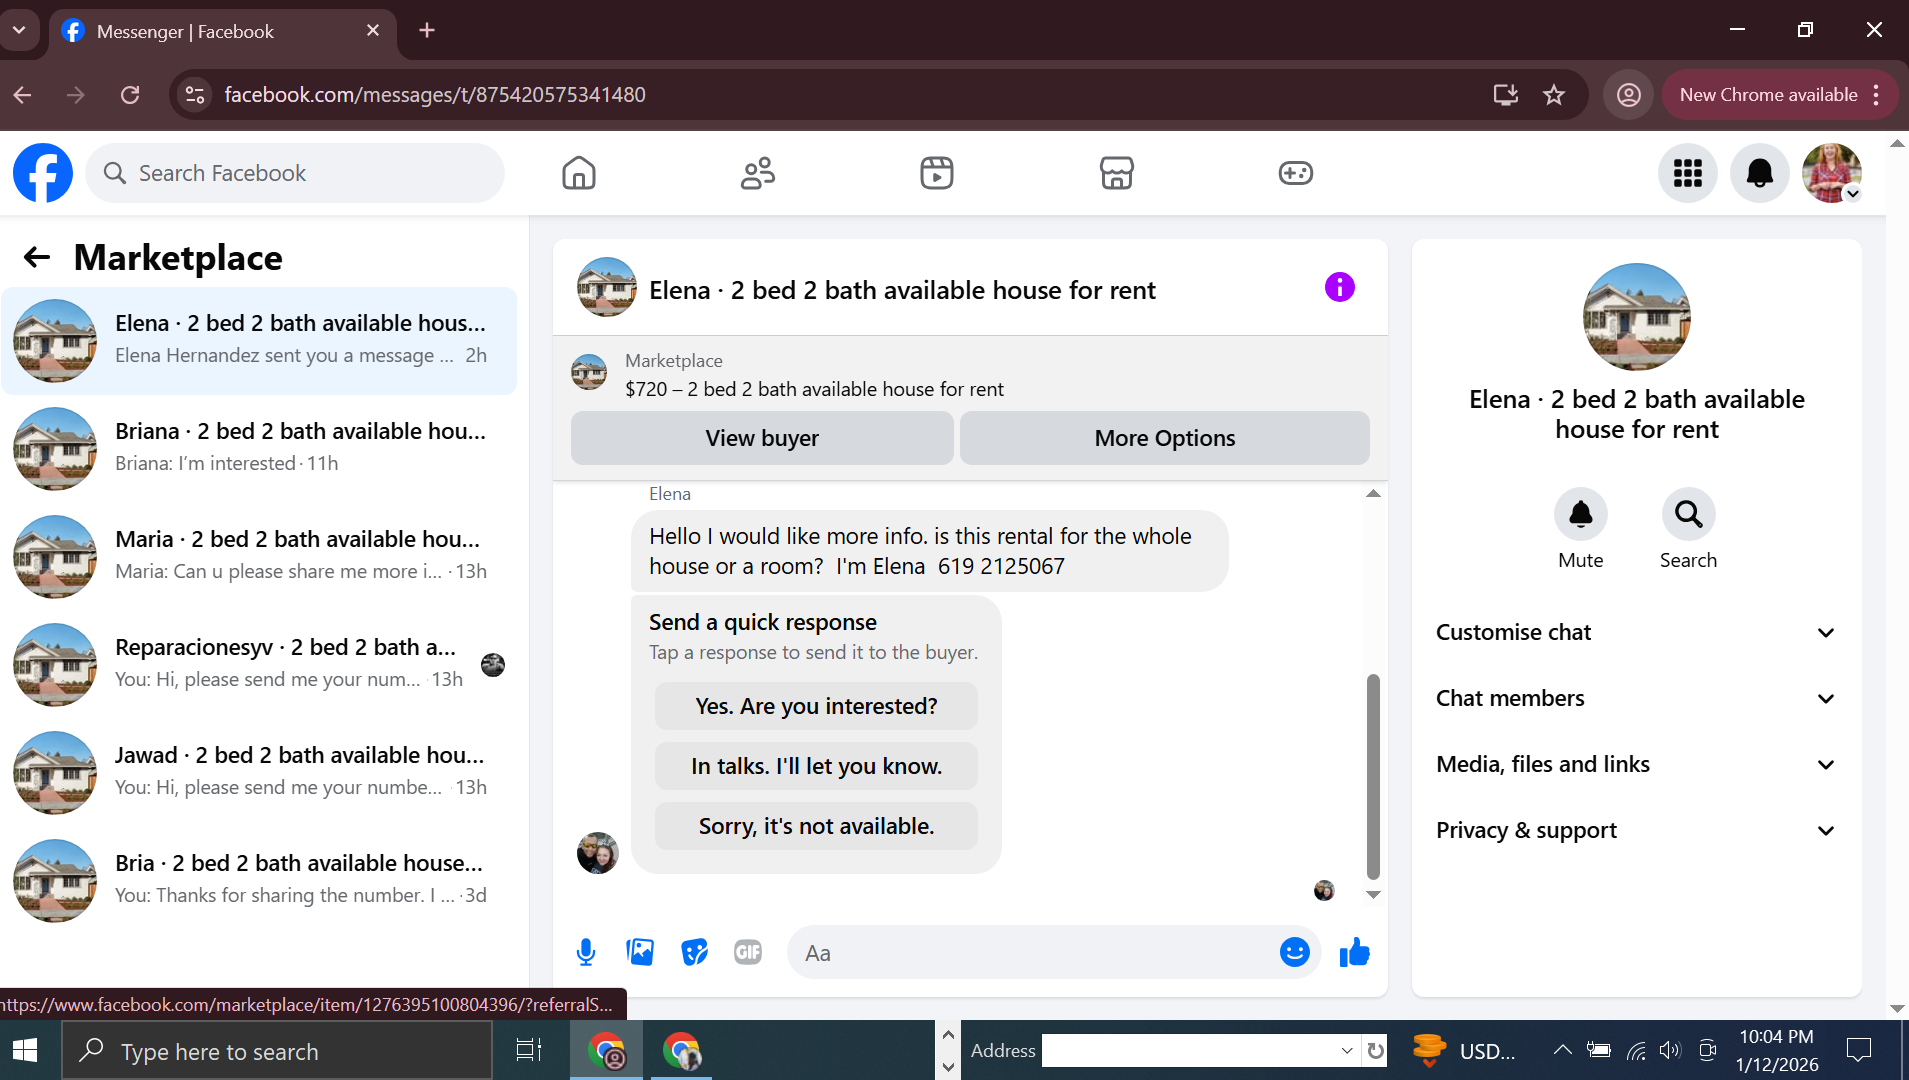
Task: Open the tab search dropdown arrow
Action: point(19,30)
